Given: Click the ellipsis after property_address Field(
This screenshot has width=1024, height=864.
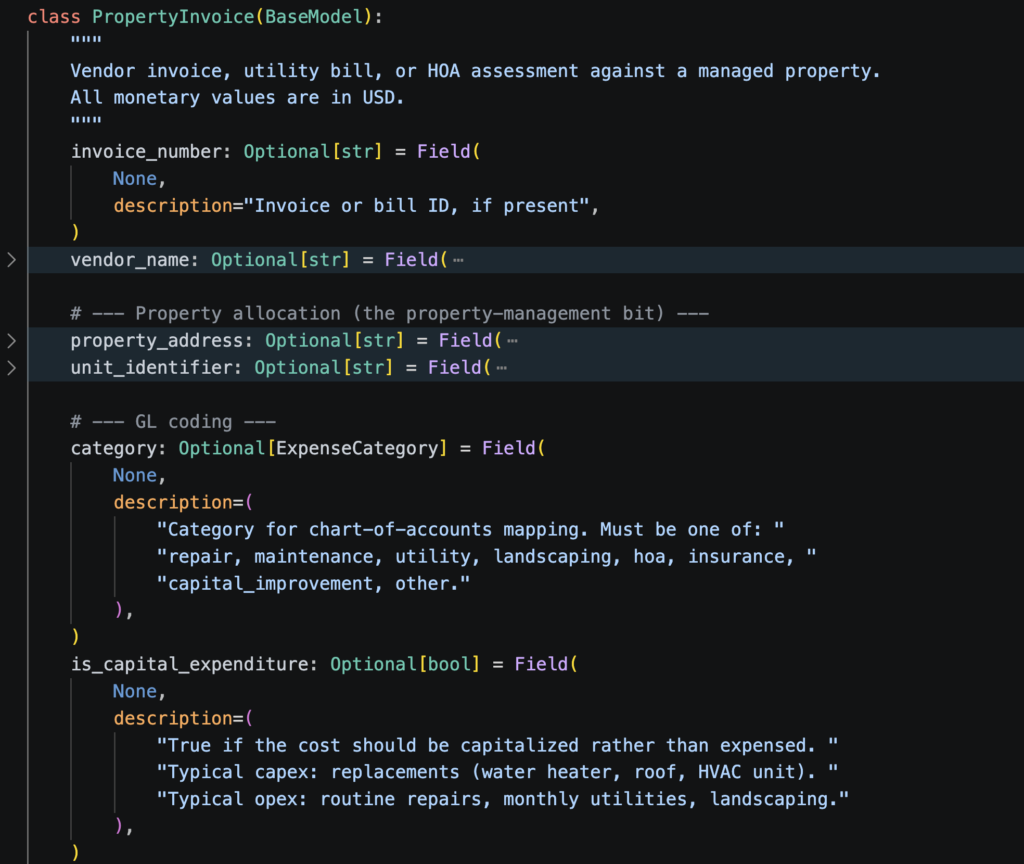Looking at the screenshot, I should tap(512, 341).
